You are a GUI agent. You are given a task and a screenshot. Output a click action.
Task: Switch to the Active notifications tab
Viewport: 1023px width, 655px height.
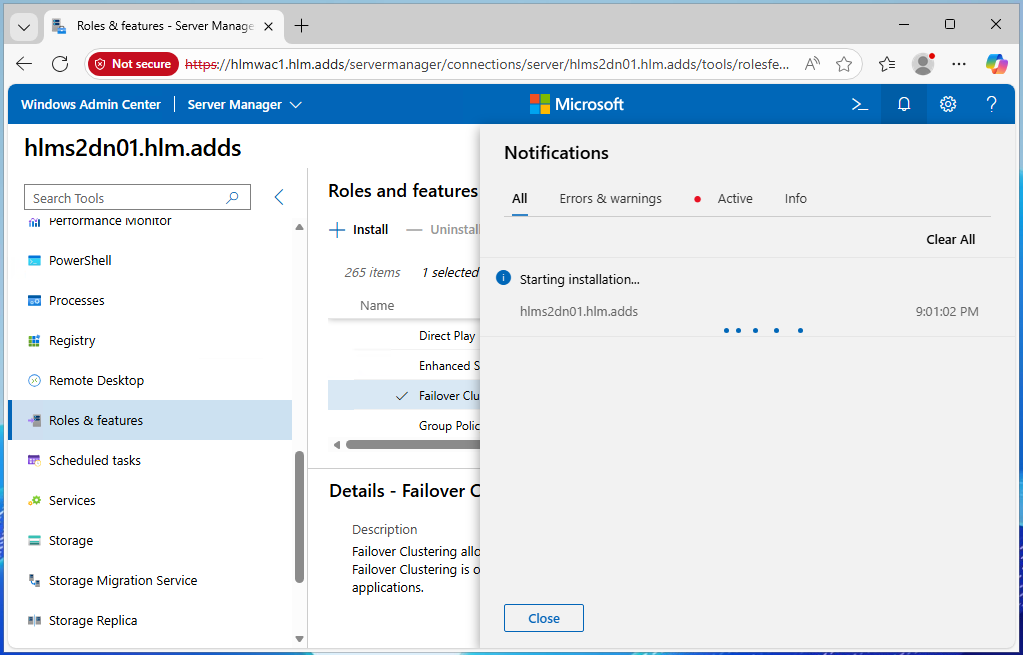click(734, 198)
